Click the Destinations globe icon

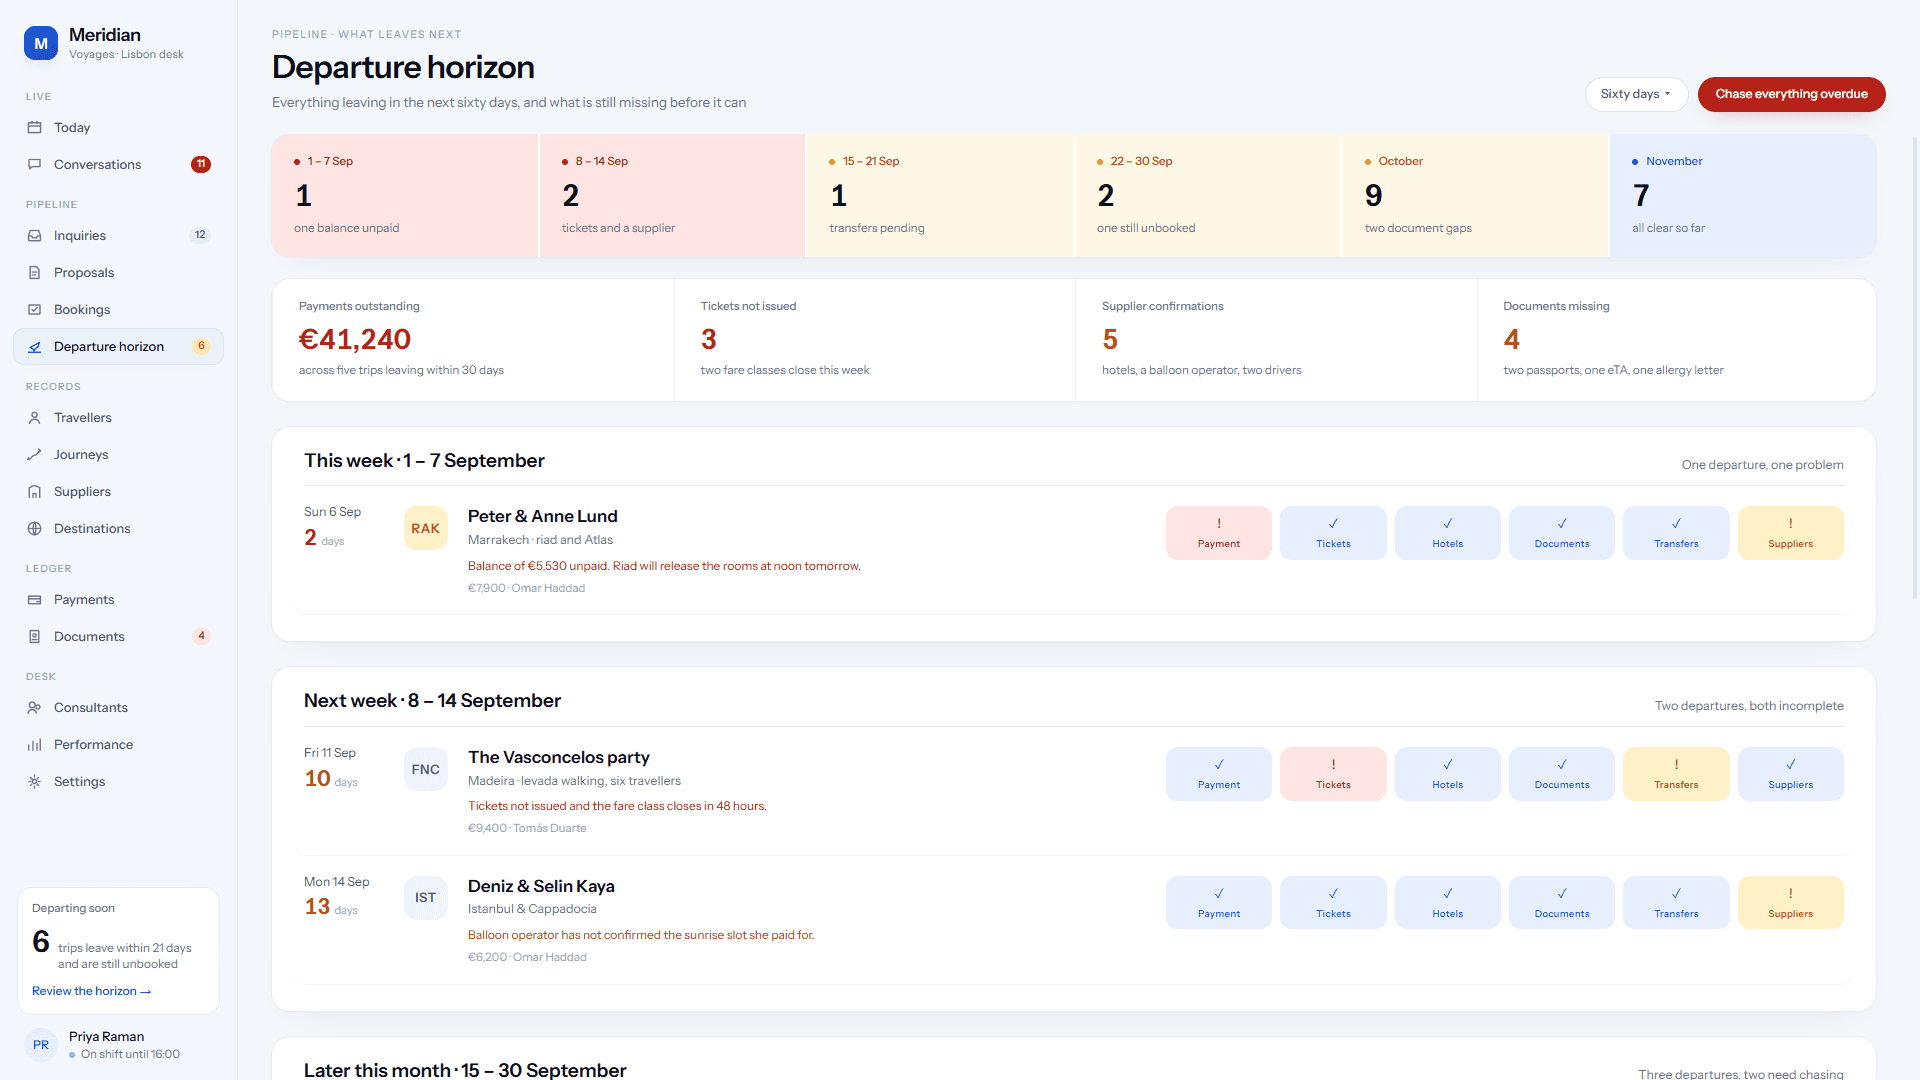point(34,529)
